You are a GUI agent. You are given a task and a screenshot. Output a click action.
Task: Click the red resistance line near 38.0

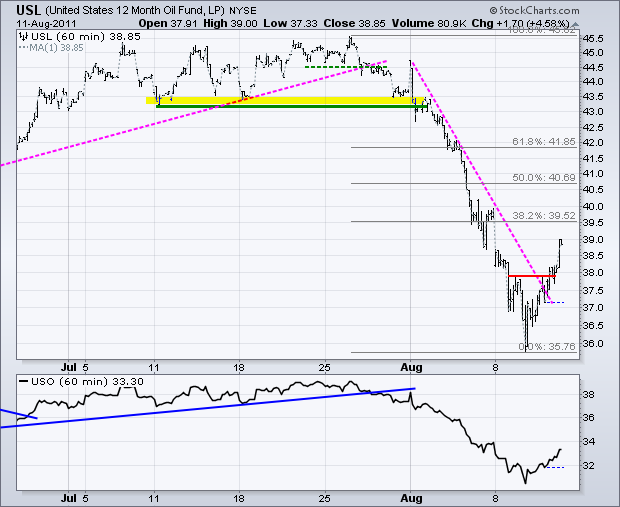[532, 276]
